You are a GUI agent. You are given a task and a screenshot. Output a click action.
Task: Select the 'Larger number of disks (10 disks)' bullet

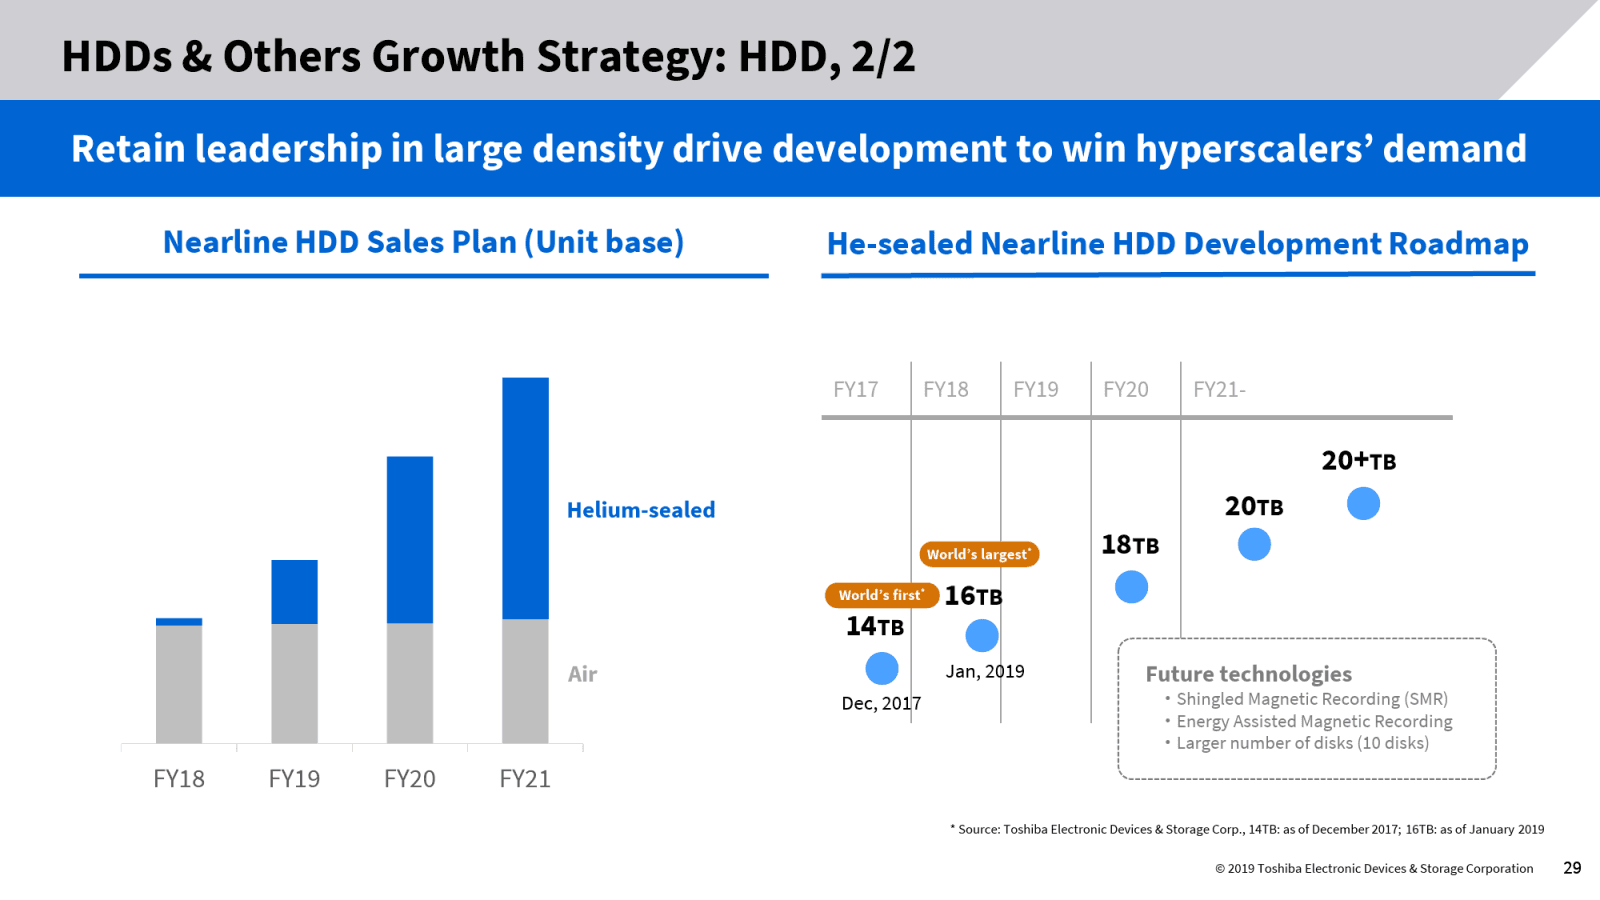[1303, 743]
